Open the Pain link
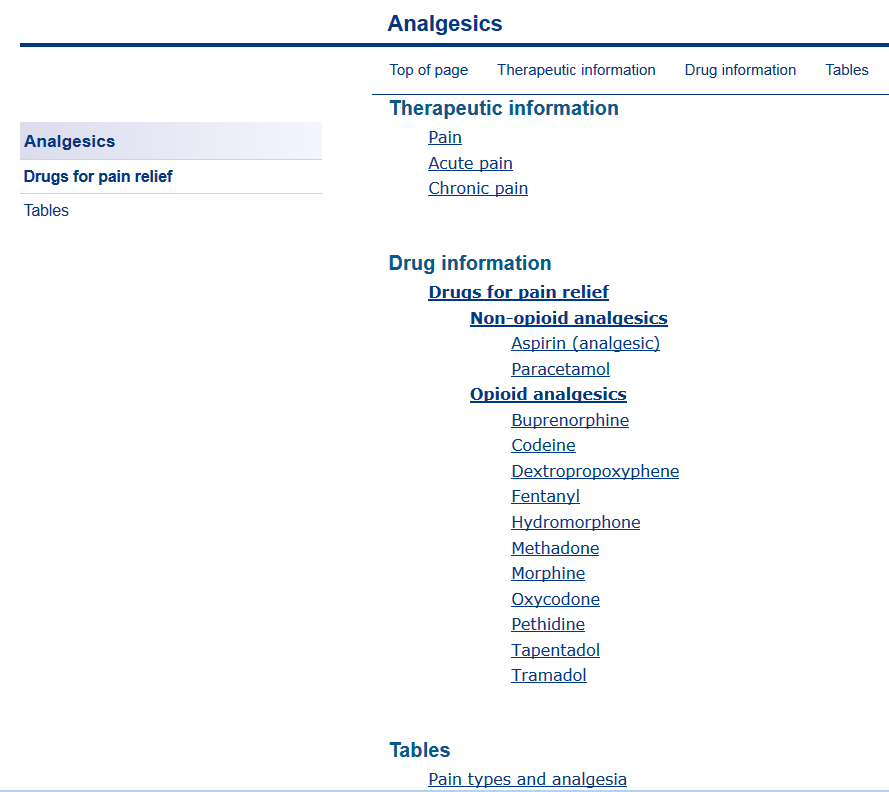Image resolution: width=889 pixels, height=792 pixels. pyautogui.click(x=444, y=137)
